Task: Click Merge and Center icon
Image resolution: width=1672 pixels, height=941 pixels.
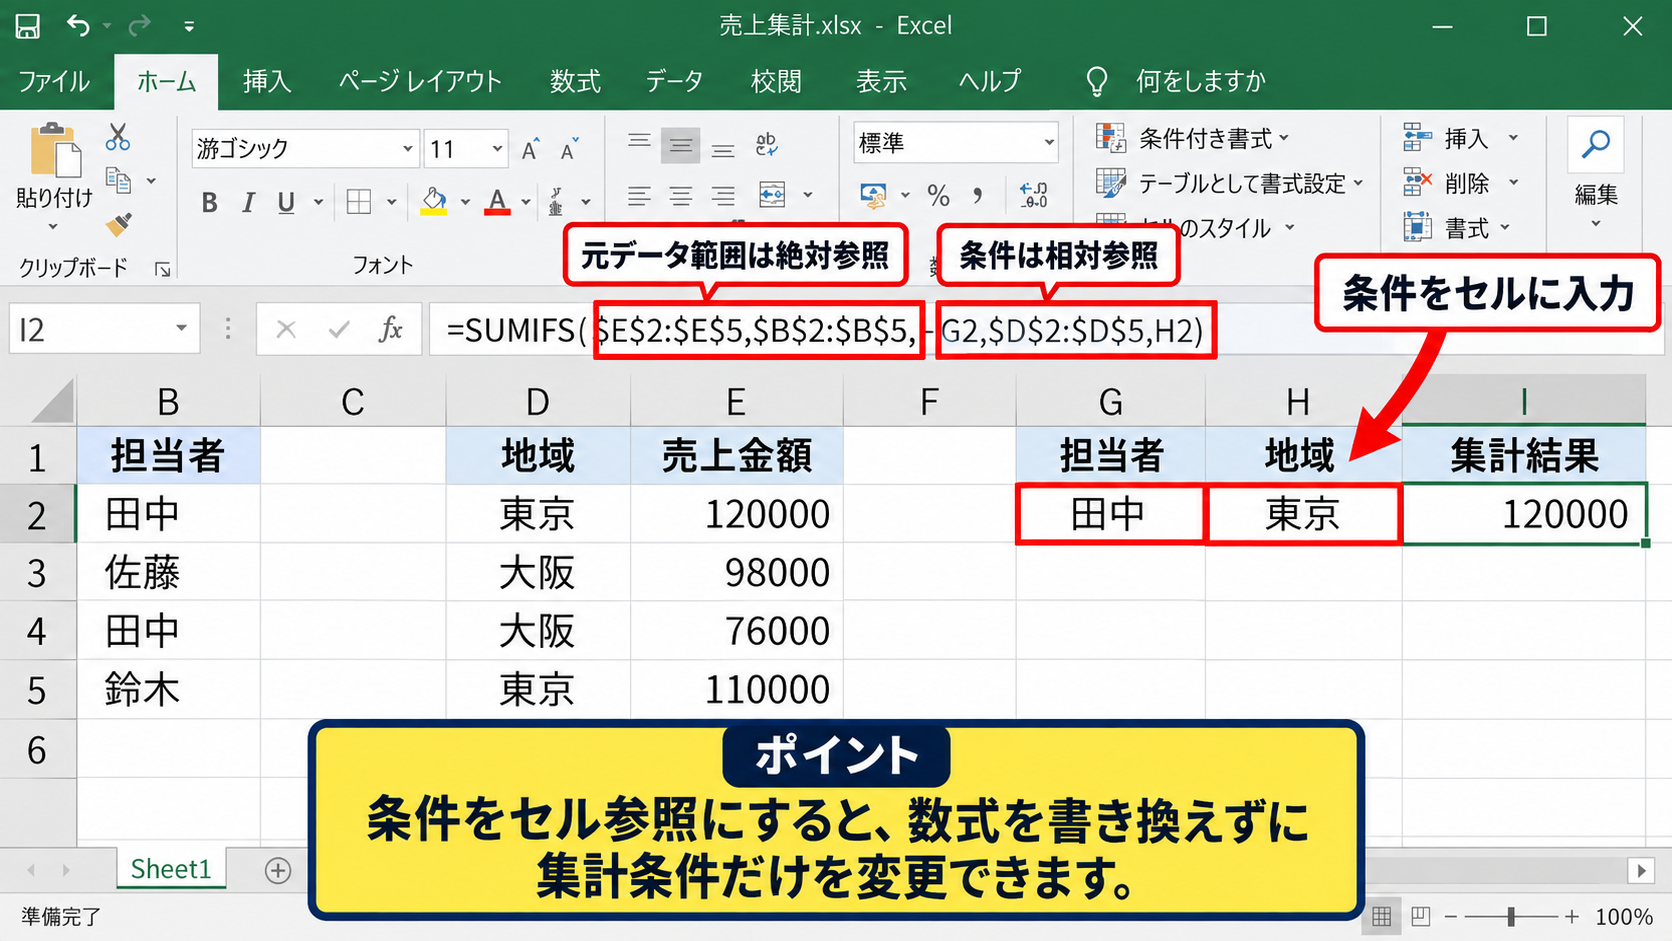Action: click(x=772, y=195)
